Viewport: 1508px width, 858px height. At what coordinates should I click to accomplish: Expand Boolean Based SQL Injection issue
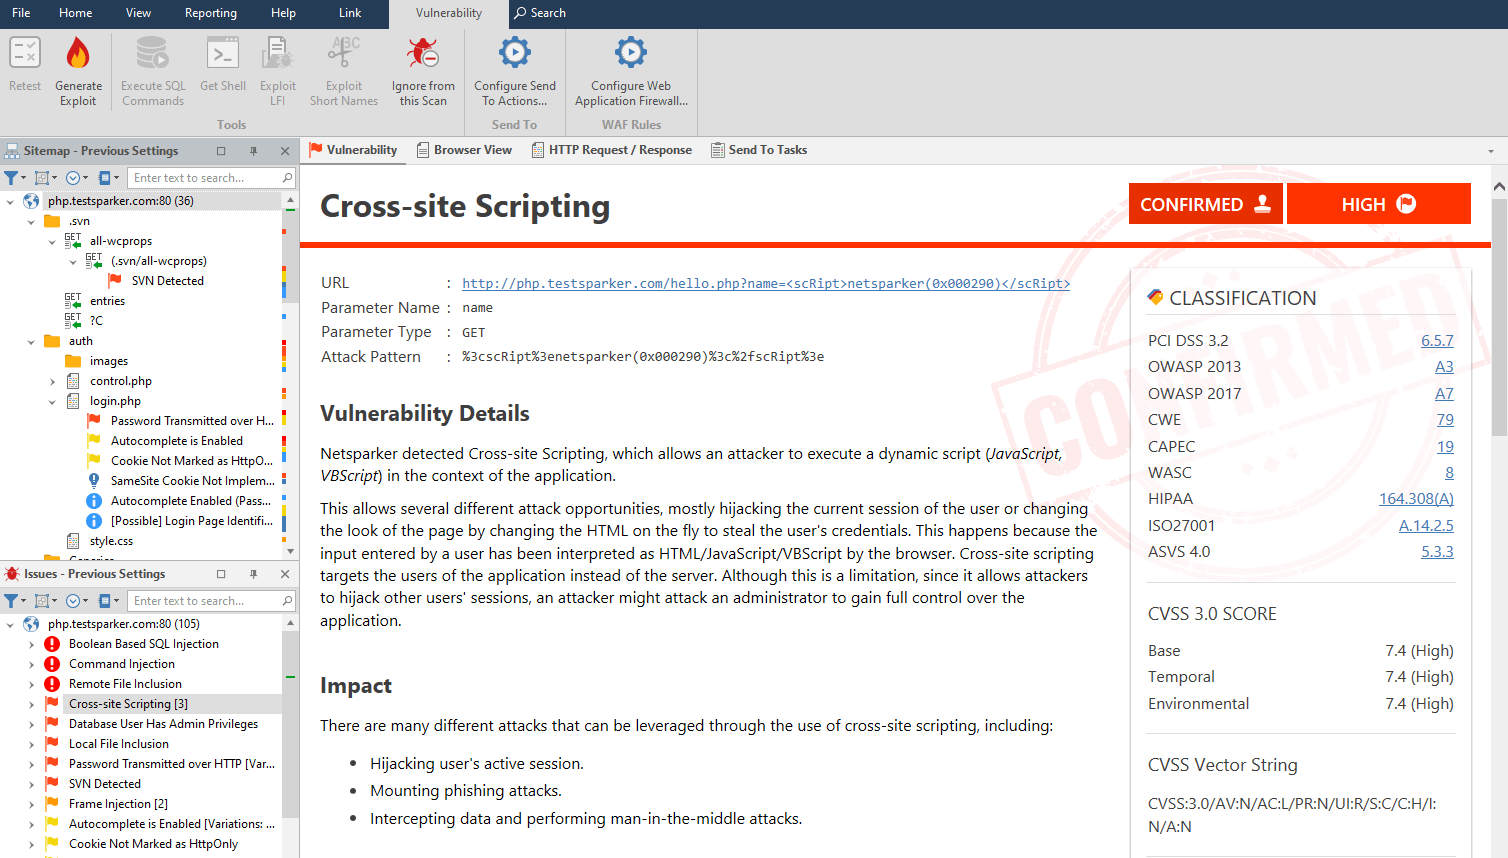(31, 644)
